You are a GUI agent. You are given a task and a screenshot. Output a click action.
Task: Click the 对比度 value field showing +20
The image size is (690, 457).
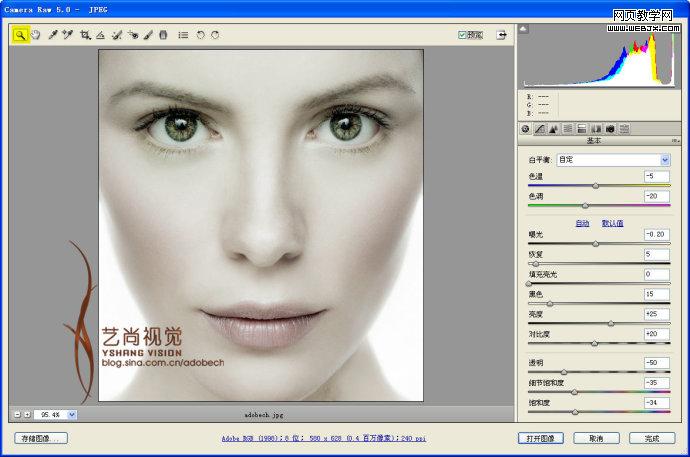pos(657,334)
